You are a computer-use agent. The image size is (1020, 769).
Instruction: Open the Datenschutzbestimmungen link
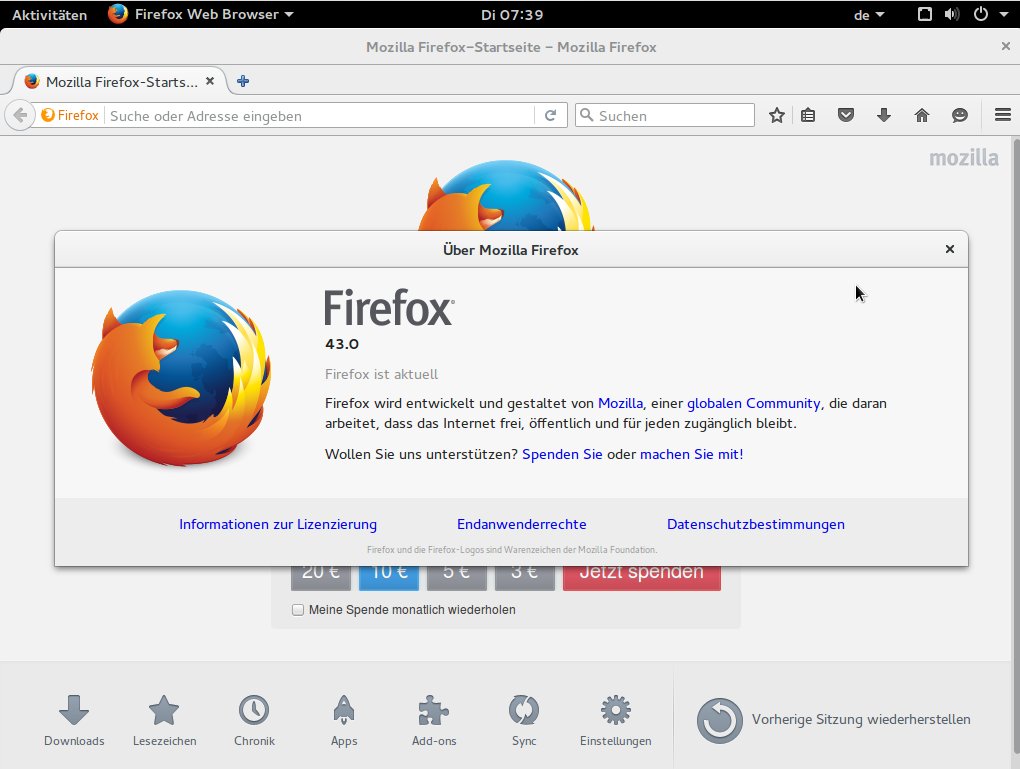(x=756, y=524)
